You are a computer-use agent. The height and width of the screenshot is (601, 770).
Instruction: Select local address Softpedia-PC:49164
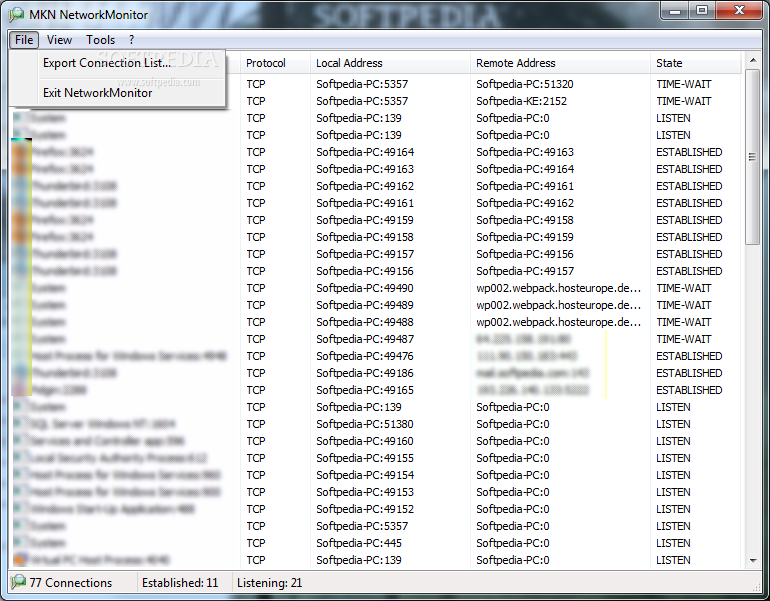pos(365,152)
